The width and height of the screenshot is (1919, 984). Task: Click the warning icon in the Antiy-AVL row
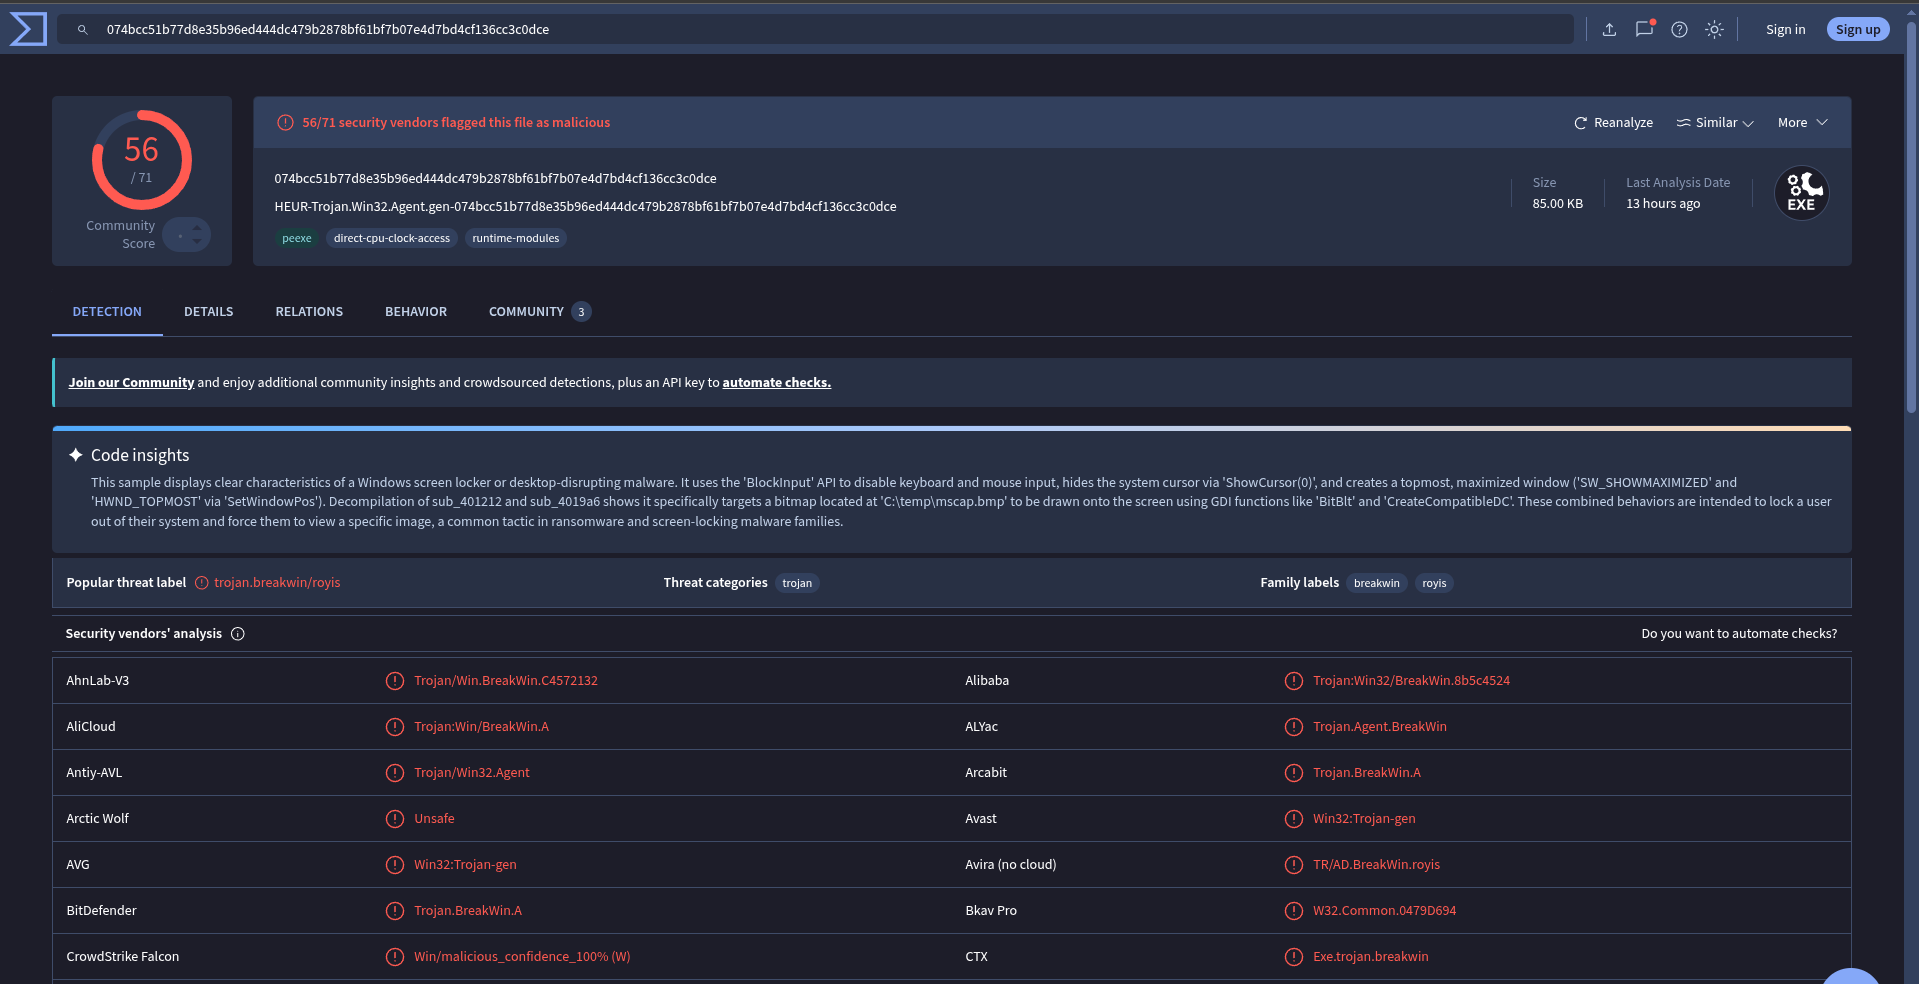[395, 773]
